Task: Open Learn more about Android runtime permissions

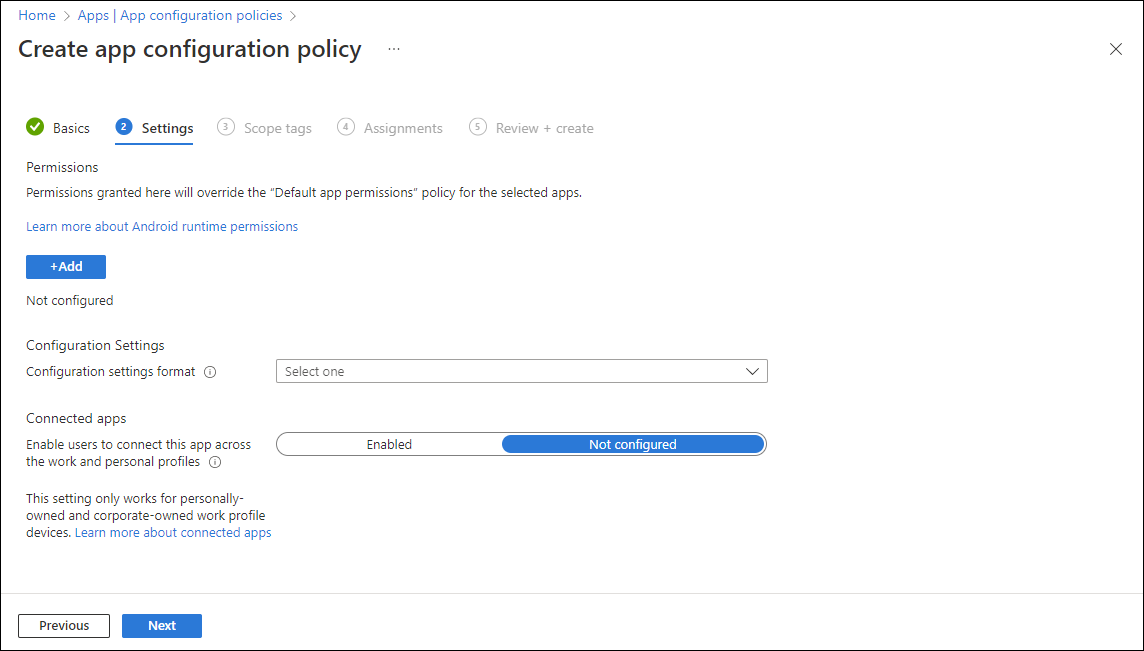Action: tap(161, 226)
